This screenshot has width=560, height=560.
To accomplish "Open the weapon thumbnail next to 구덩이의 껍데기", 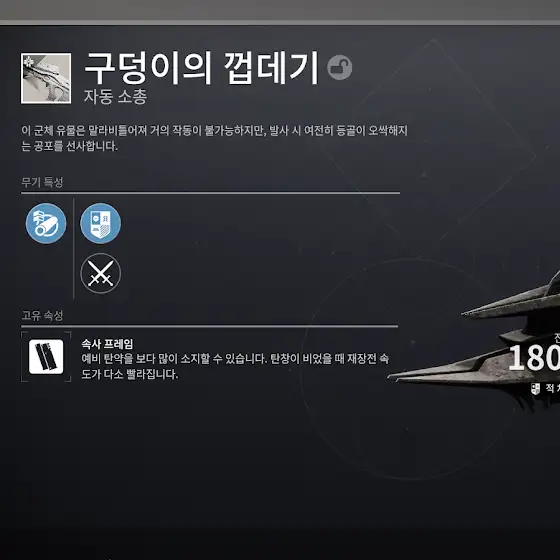I will click(x=46, y=78).
